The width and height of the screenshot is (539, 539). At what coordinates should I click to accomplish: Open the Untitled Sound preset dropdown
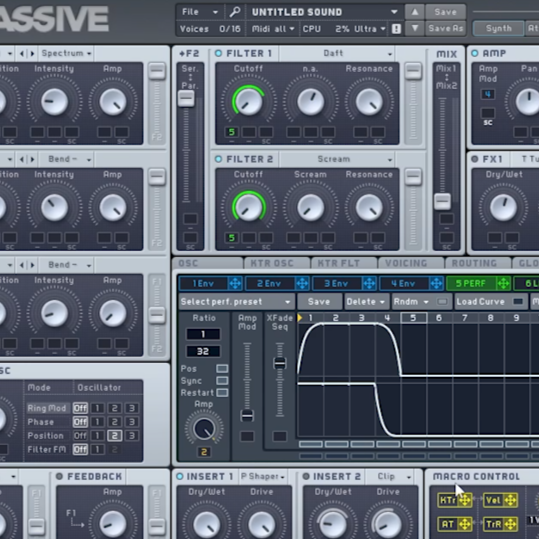(324, 12)
